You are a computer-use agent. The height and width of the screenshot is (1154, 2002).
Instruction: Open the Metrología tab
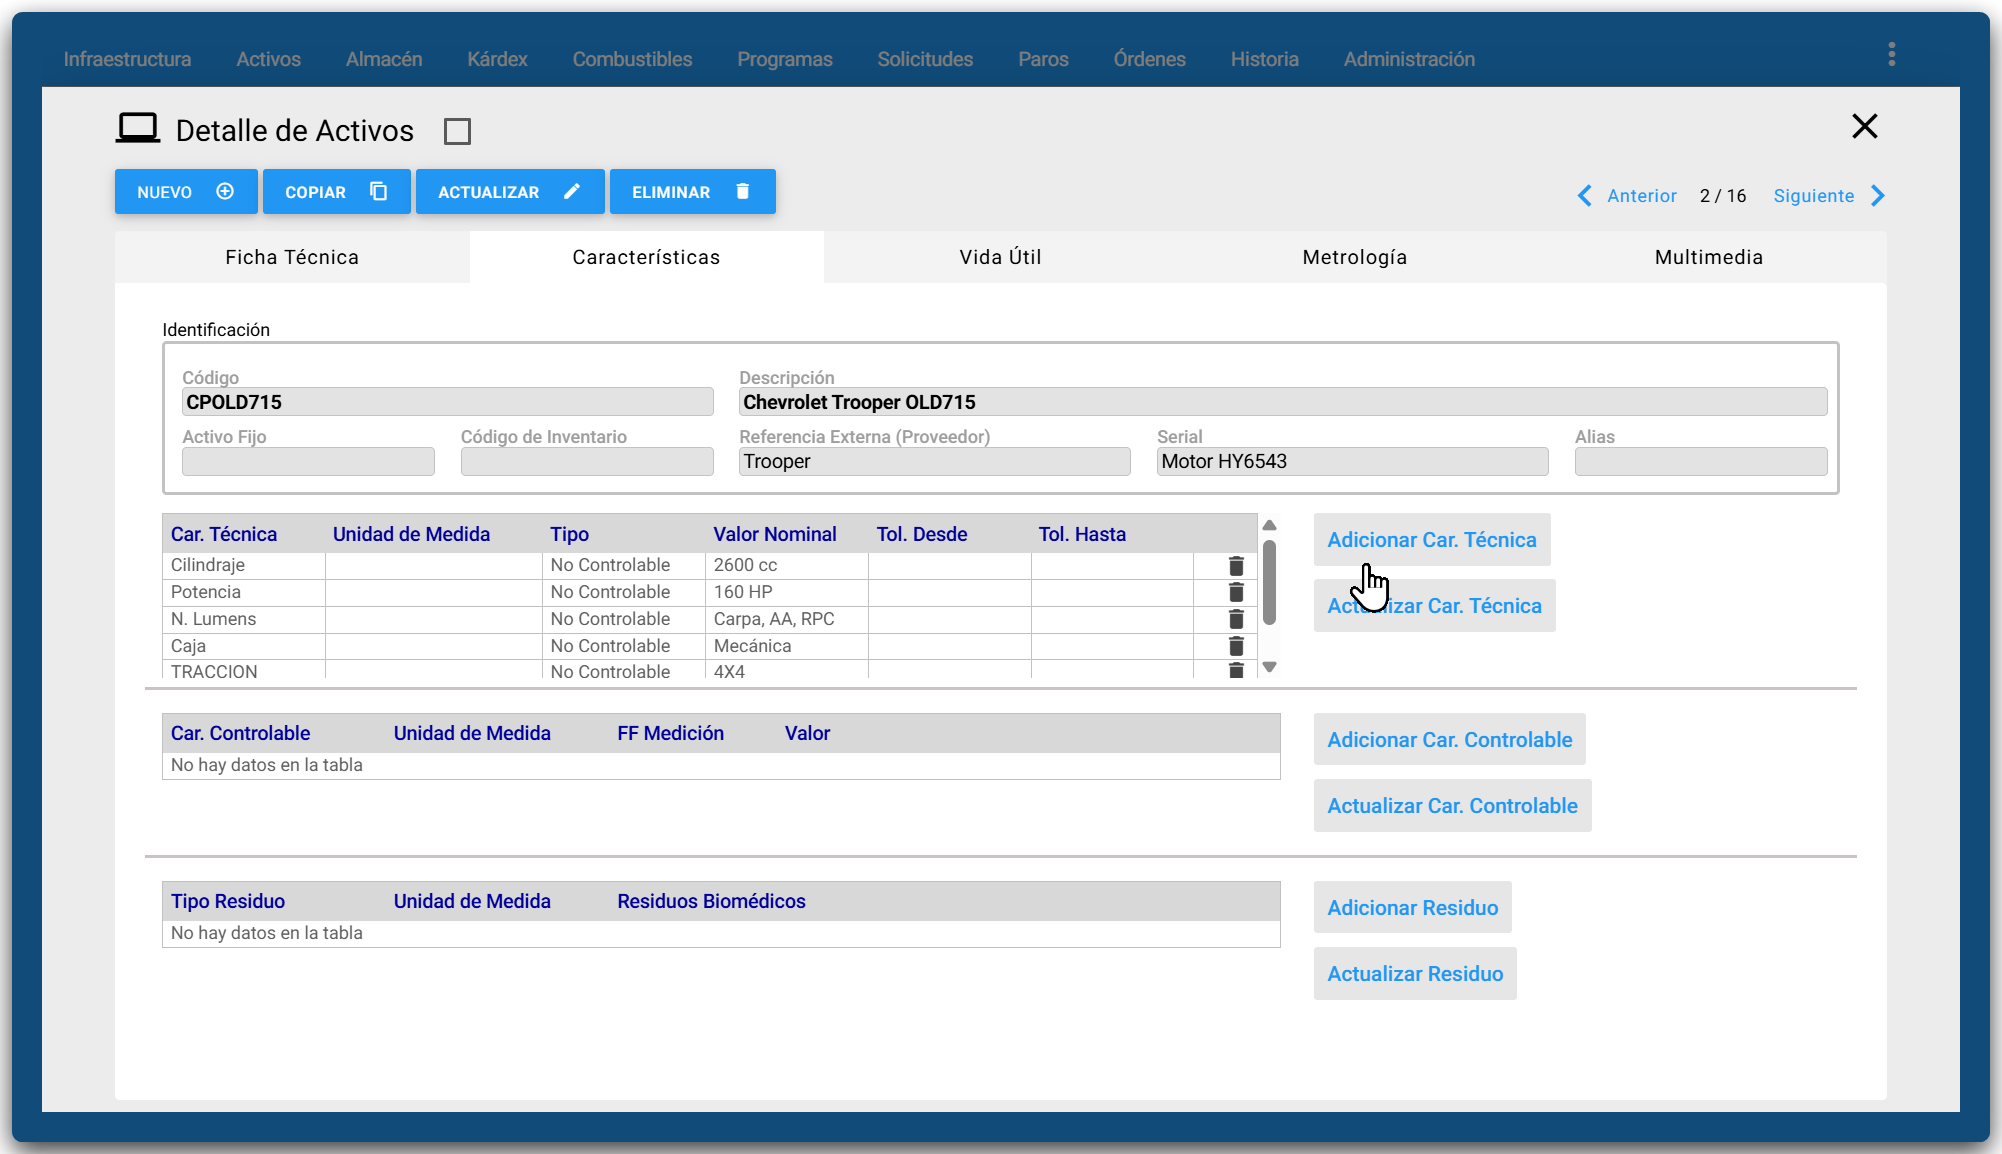1355,257
